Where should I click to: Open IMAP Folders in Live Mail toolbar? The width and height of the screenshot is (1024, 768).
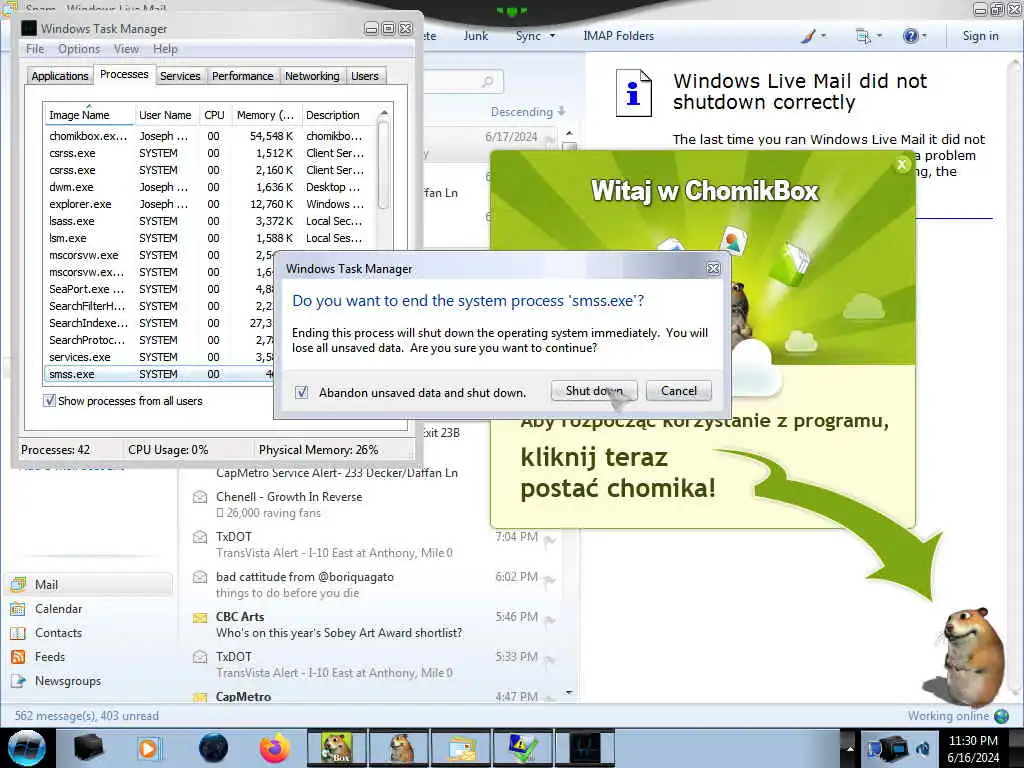click(x=618, y=36)
